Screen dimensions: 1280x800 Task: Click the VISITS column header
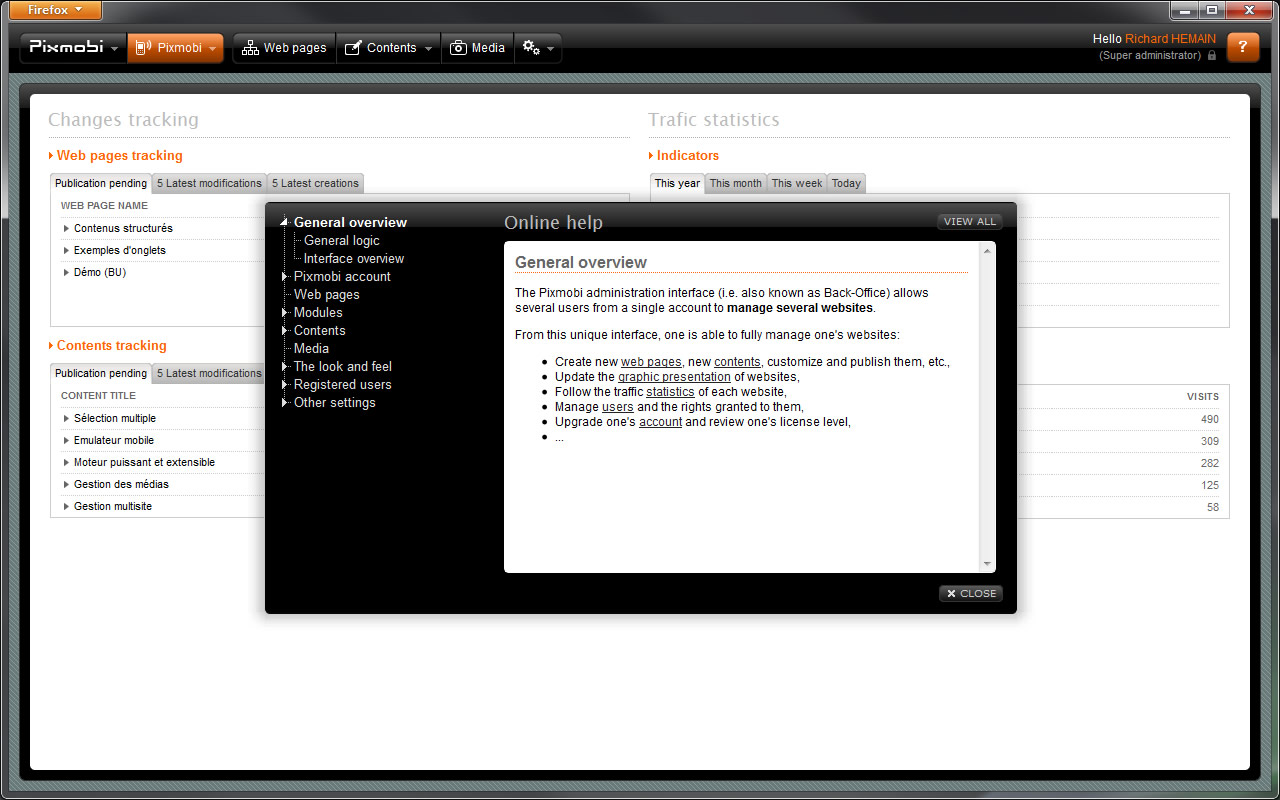tap(1203, 396)
